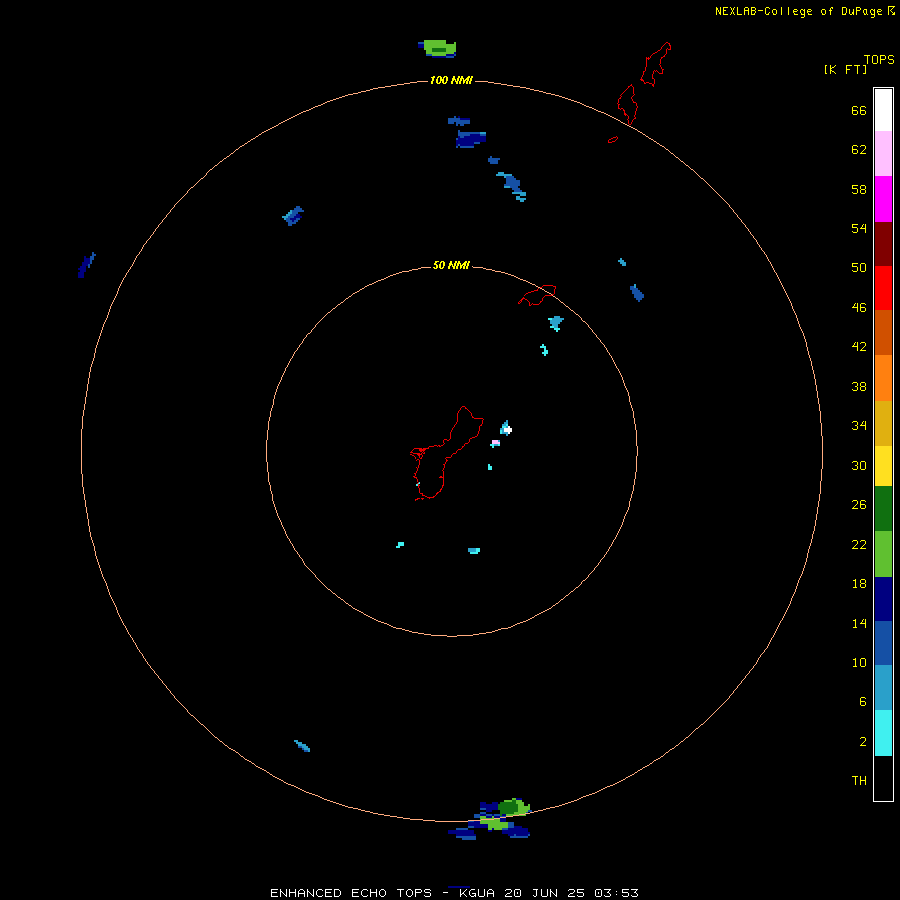Click the 20 JUN 25 03:53 timestamp
This screenshot has width=900, height=900.
tap(571, 893)
